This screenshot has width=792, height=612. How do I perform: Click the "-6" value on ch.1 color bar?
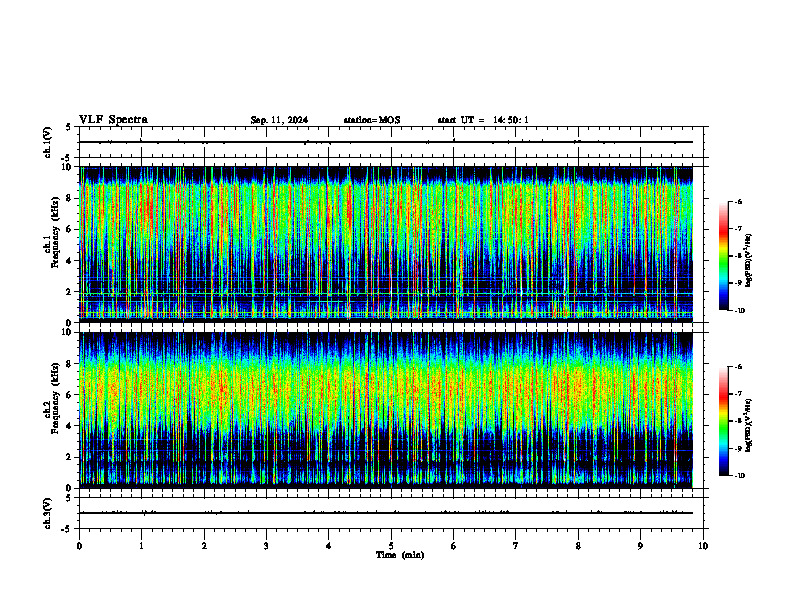(738, 202)
